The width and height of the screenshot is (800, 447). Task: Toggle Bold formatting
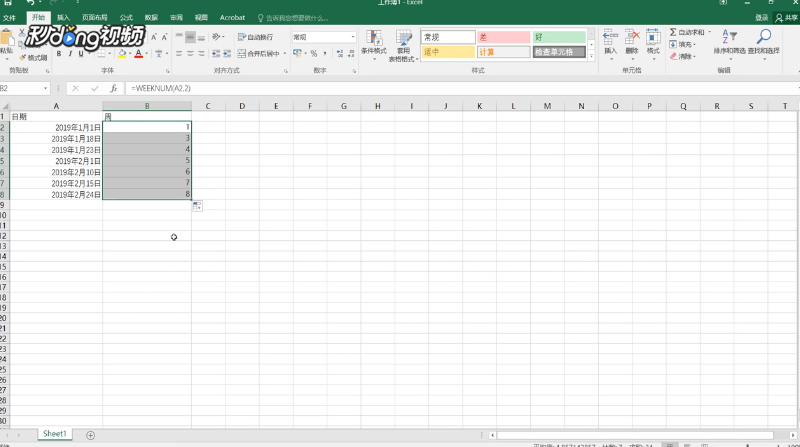pyautogui.click(x=59, y=54)
